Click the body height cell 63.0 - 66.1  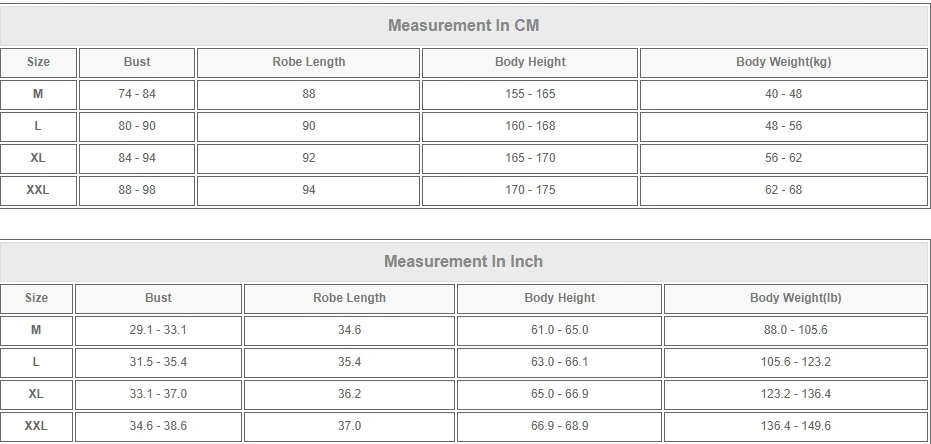pos(559,362)
